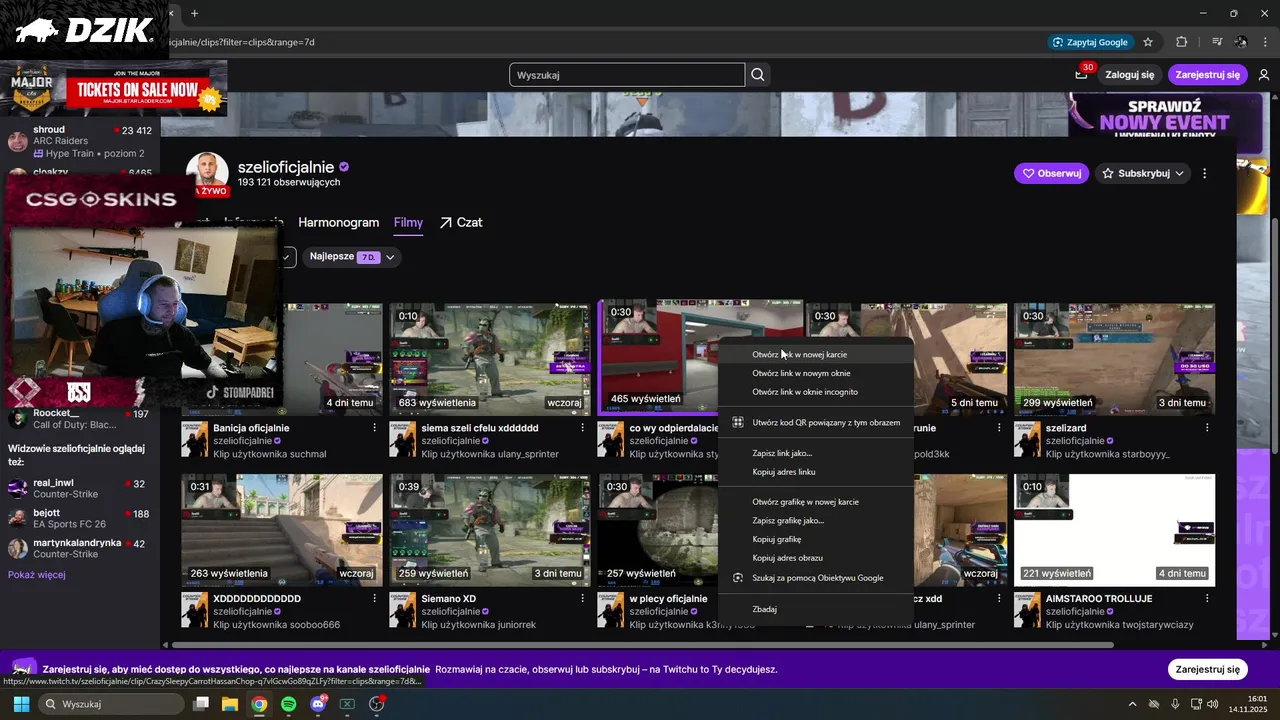Select Kopiuj grafikę menu entry

pos(815,539)
